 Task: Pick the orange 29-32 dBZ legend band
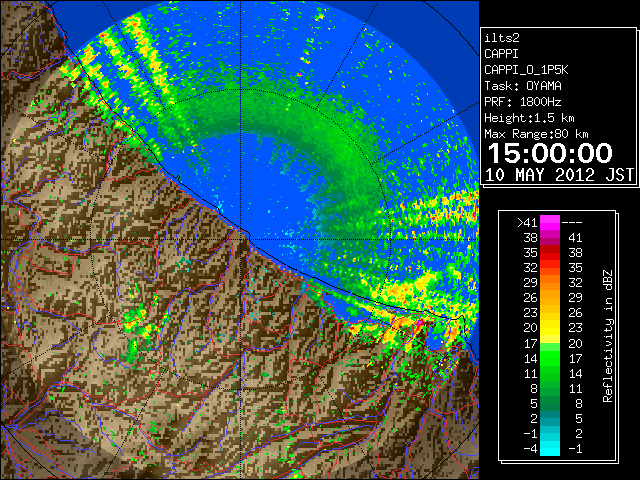[550, 283]
